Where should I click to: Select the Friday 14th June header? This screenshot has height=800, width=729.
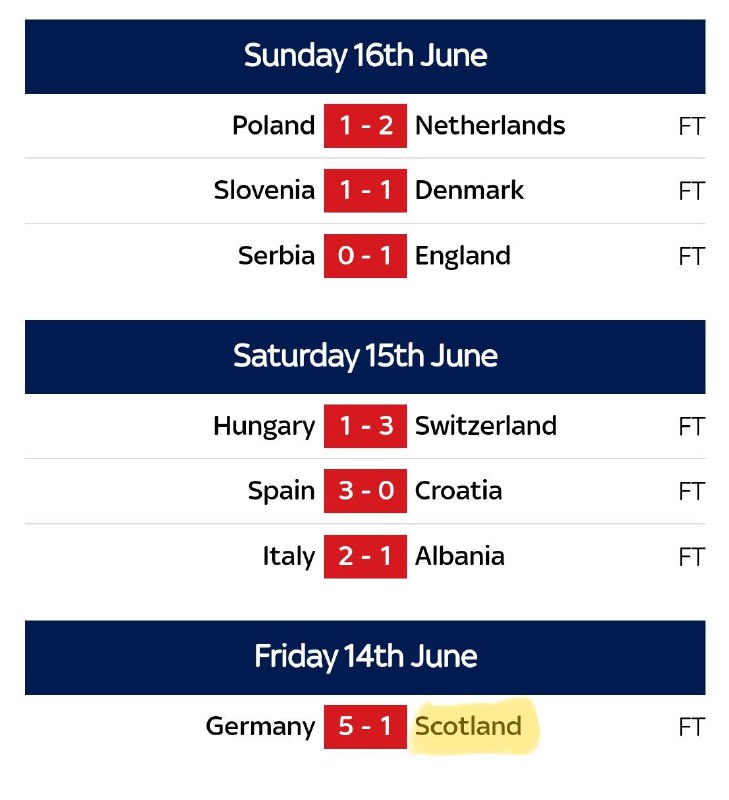[365, 658]
